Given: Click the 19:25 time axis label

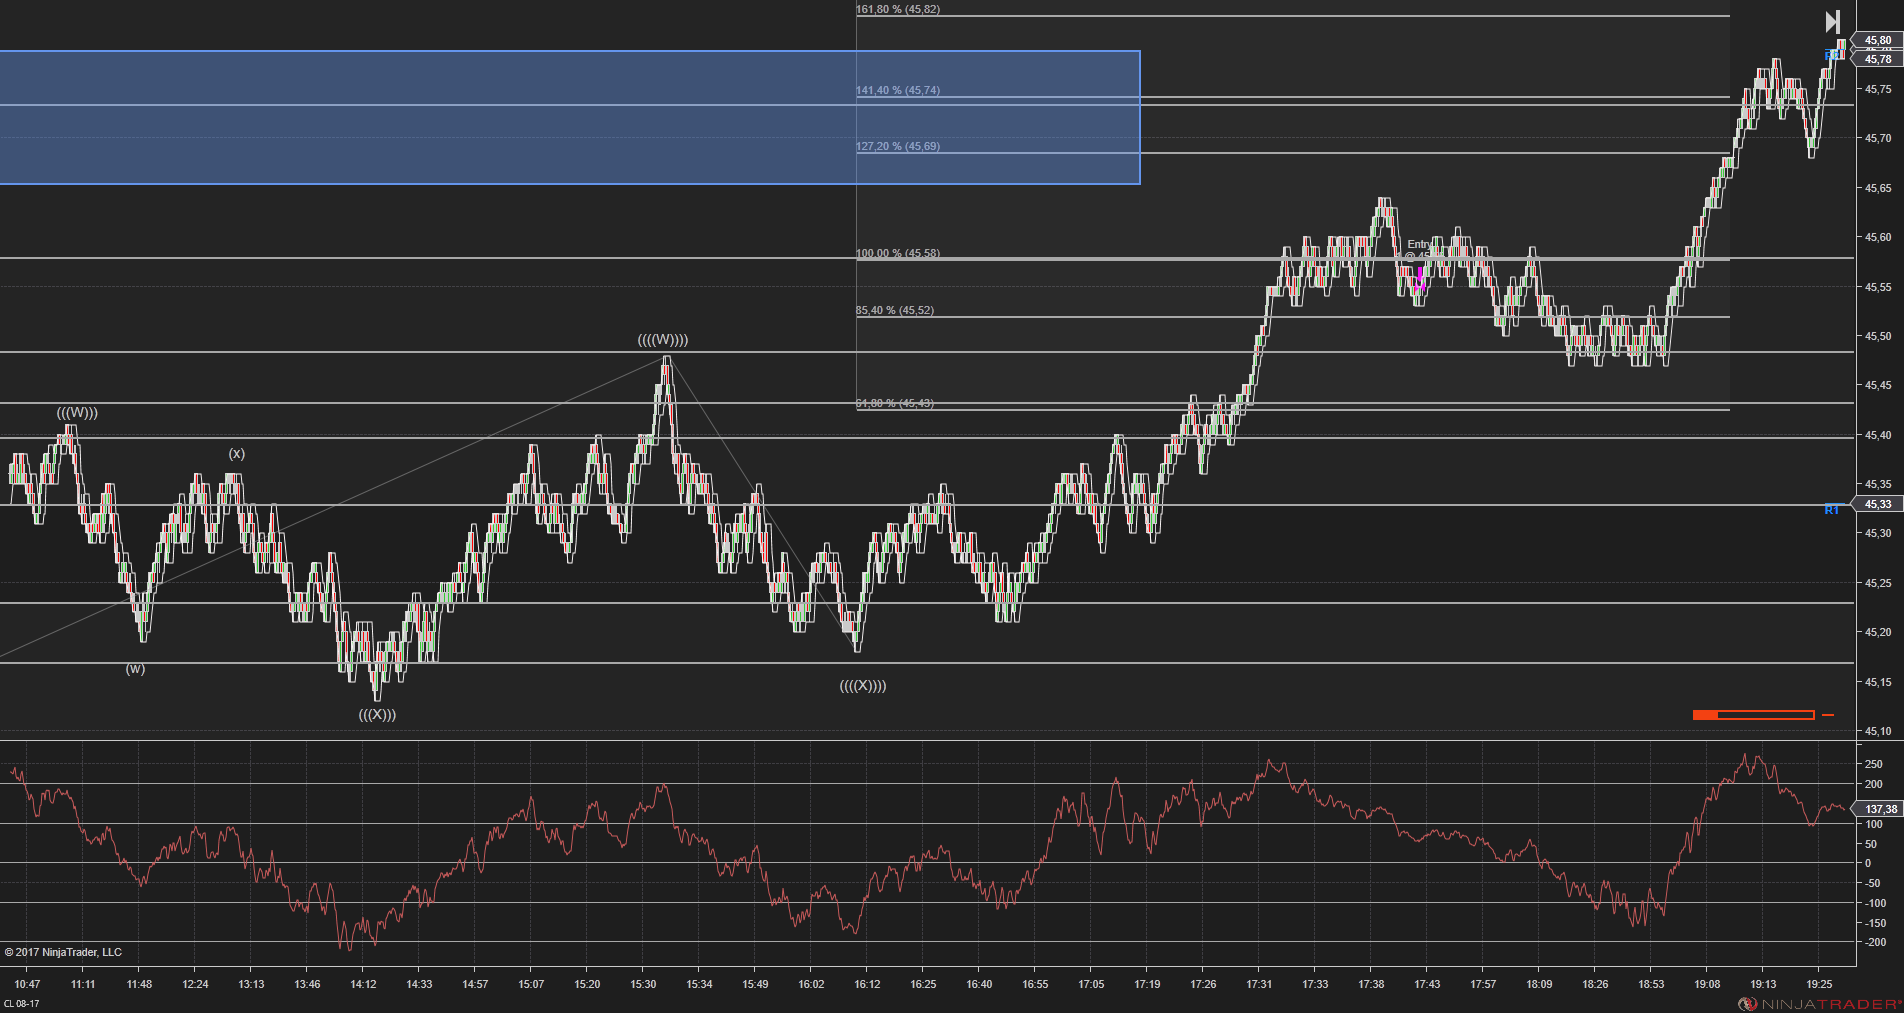Looking at the screenshot, I should coord(1820,984).
